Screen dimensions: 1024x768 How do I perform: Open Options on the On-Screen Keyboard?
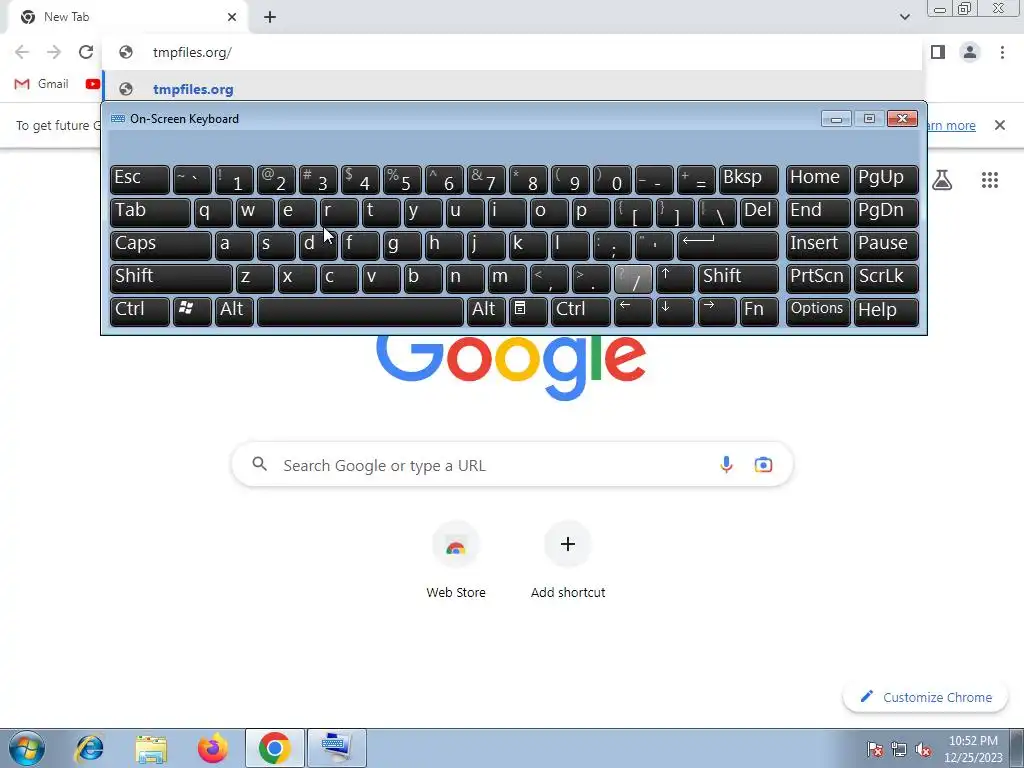click(818, 312)
